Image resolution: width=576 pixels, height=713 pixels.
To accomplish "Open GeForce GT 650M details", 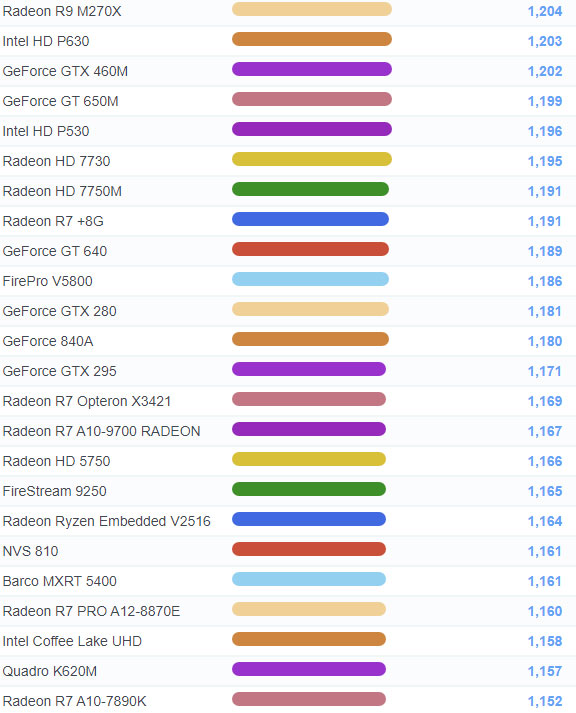I will tap(60, 101).
